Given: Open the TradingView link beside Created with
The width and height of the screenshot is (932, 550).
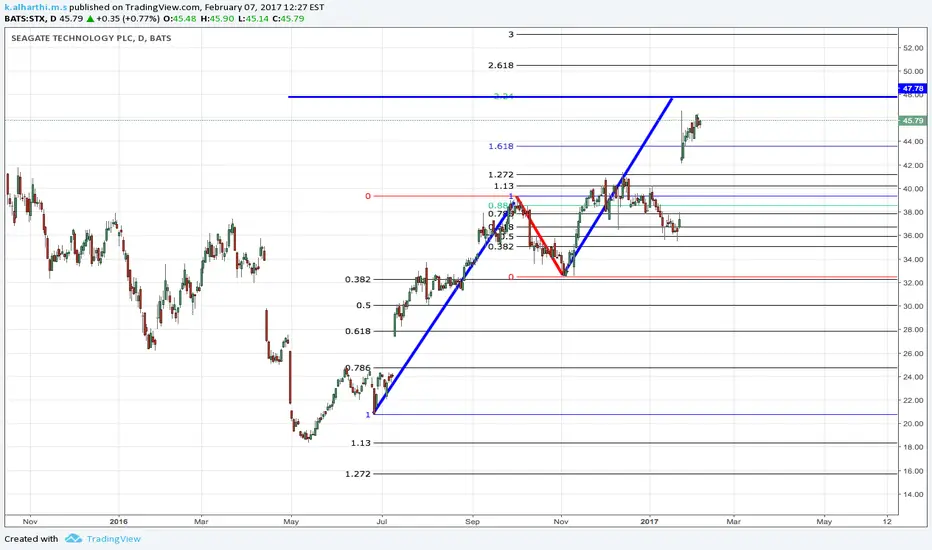Looking at the screenshot, I should 114,539.
